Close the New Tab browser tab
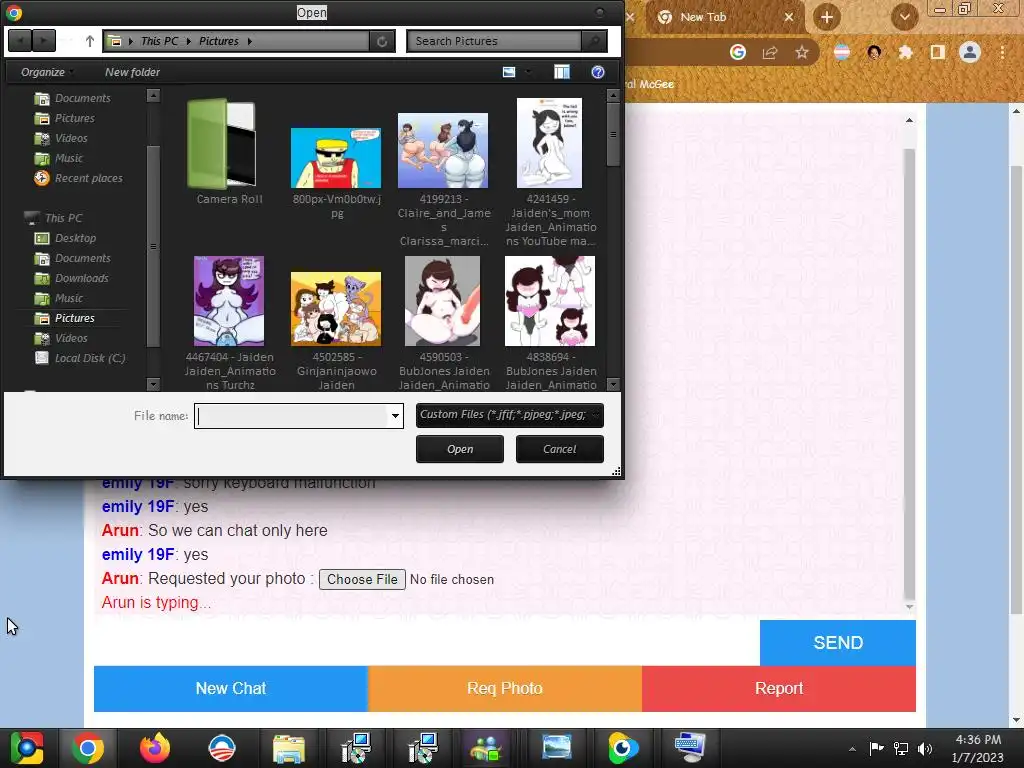1024x768 pixels. click(788, 17)
